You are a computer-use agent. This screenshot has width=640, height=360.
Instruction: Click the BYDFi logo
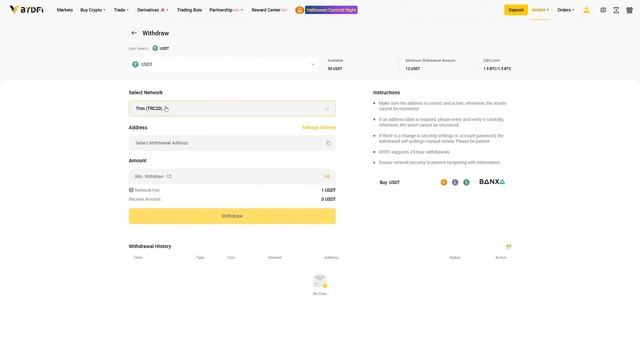coord(27,10)
